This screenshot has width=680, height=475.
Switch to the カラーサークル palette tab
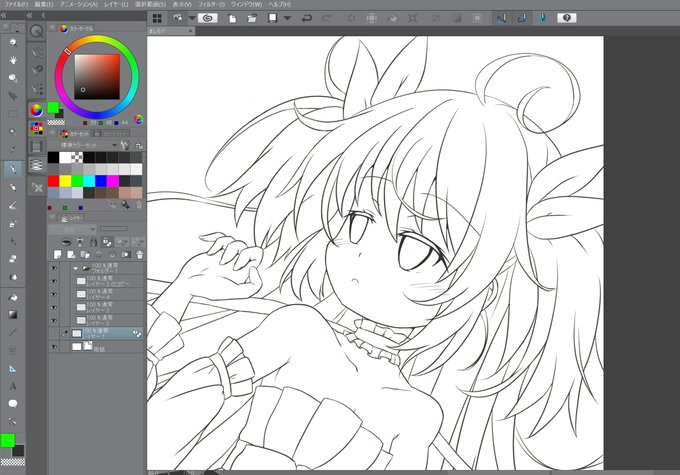(x=77, y=28)
